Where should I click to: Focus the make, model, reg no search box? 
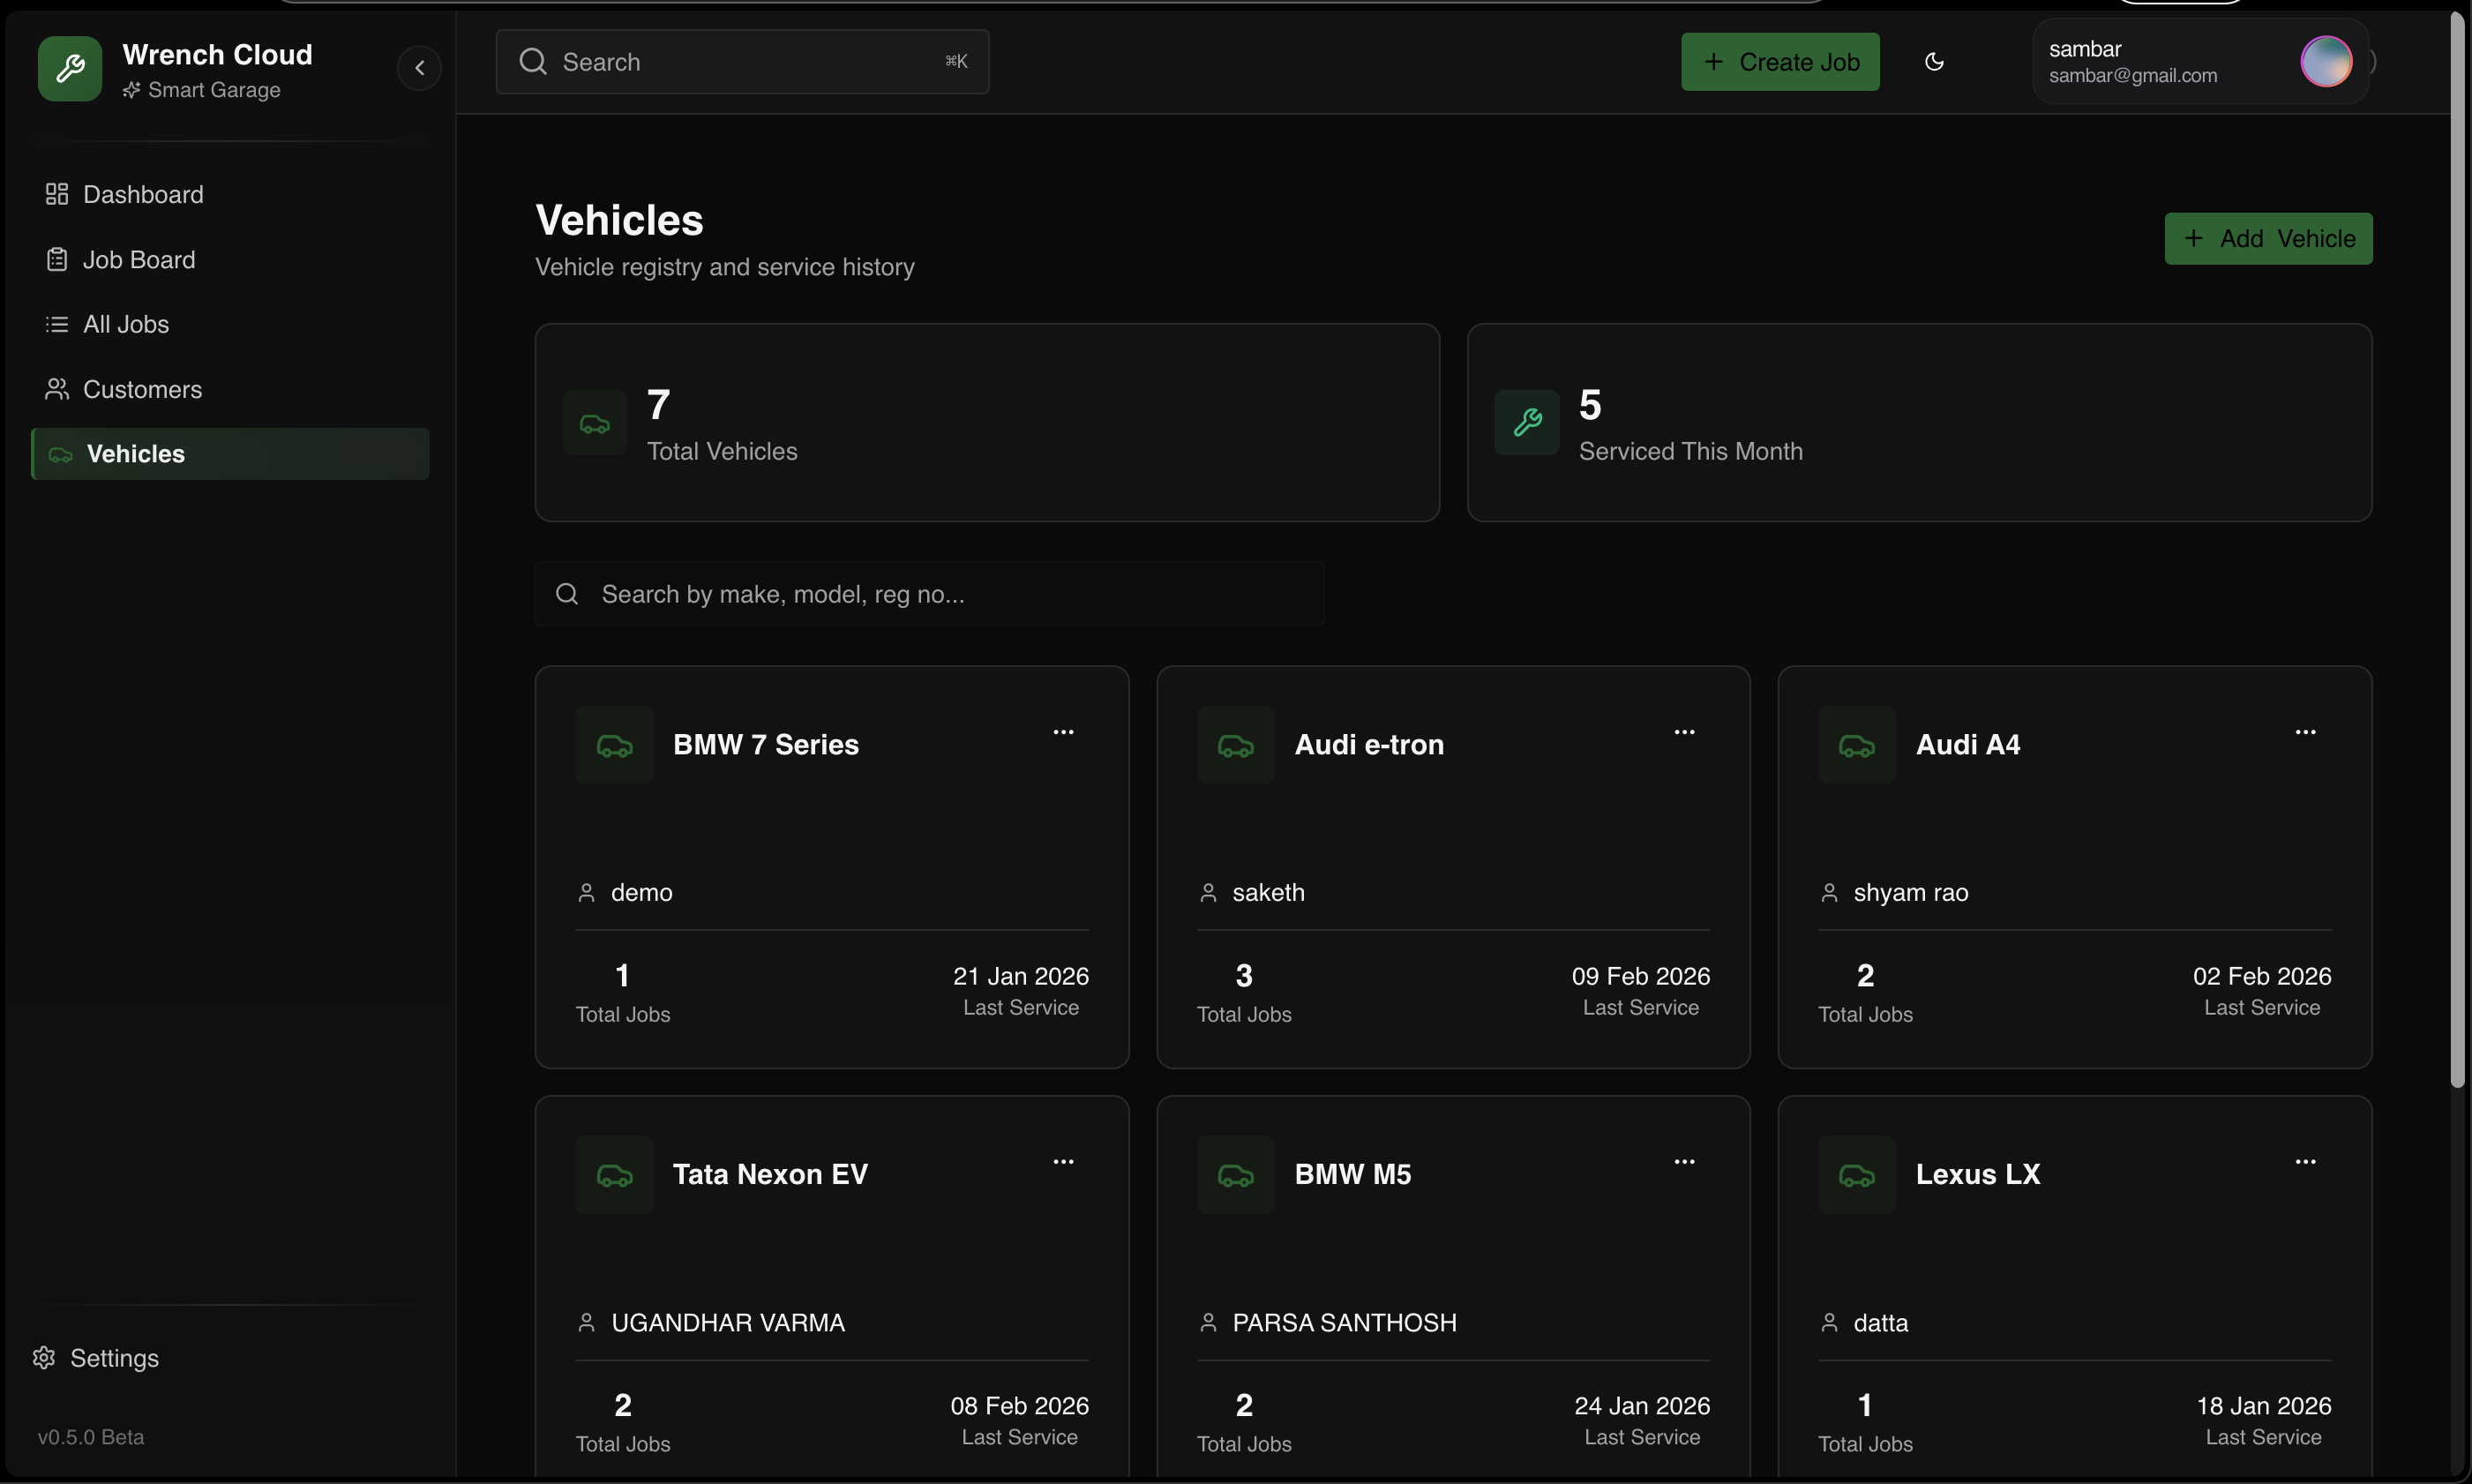[x=929, y=594]
